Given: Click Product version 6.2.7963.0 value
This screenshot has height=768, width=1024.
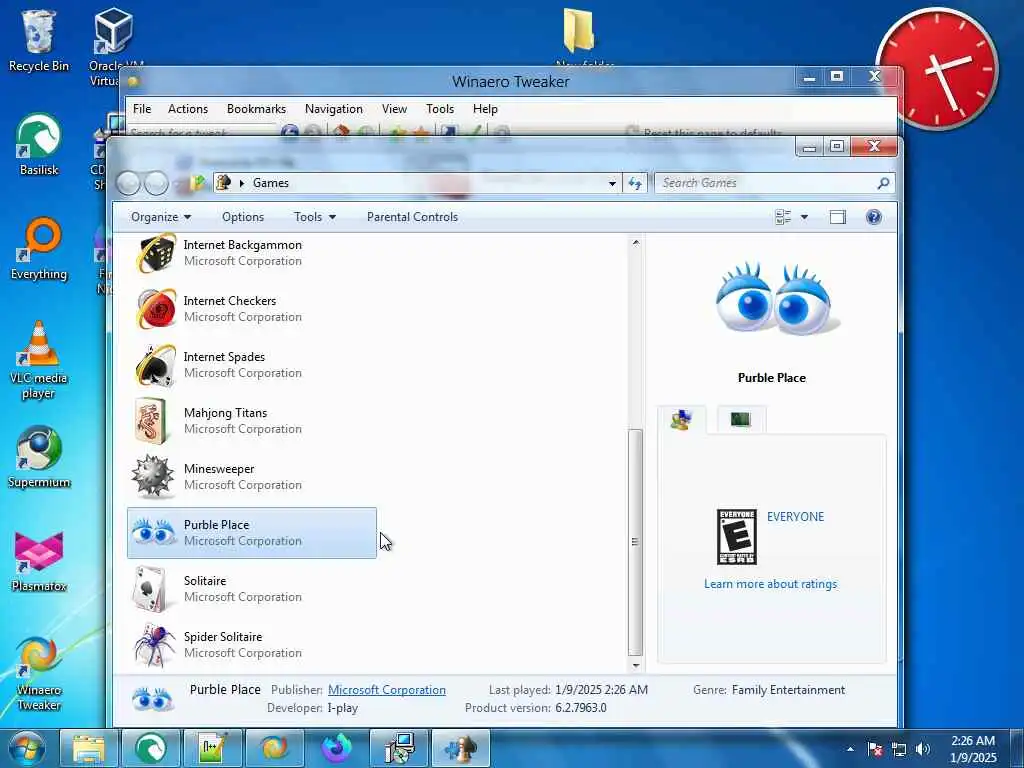Looking at the screenshot, I should pyautogui.click(x=581, y=708).
